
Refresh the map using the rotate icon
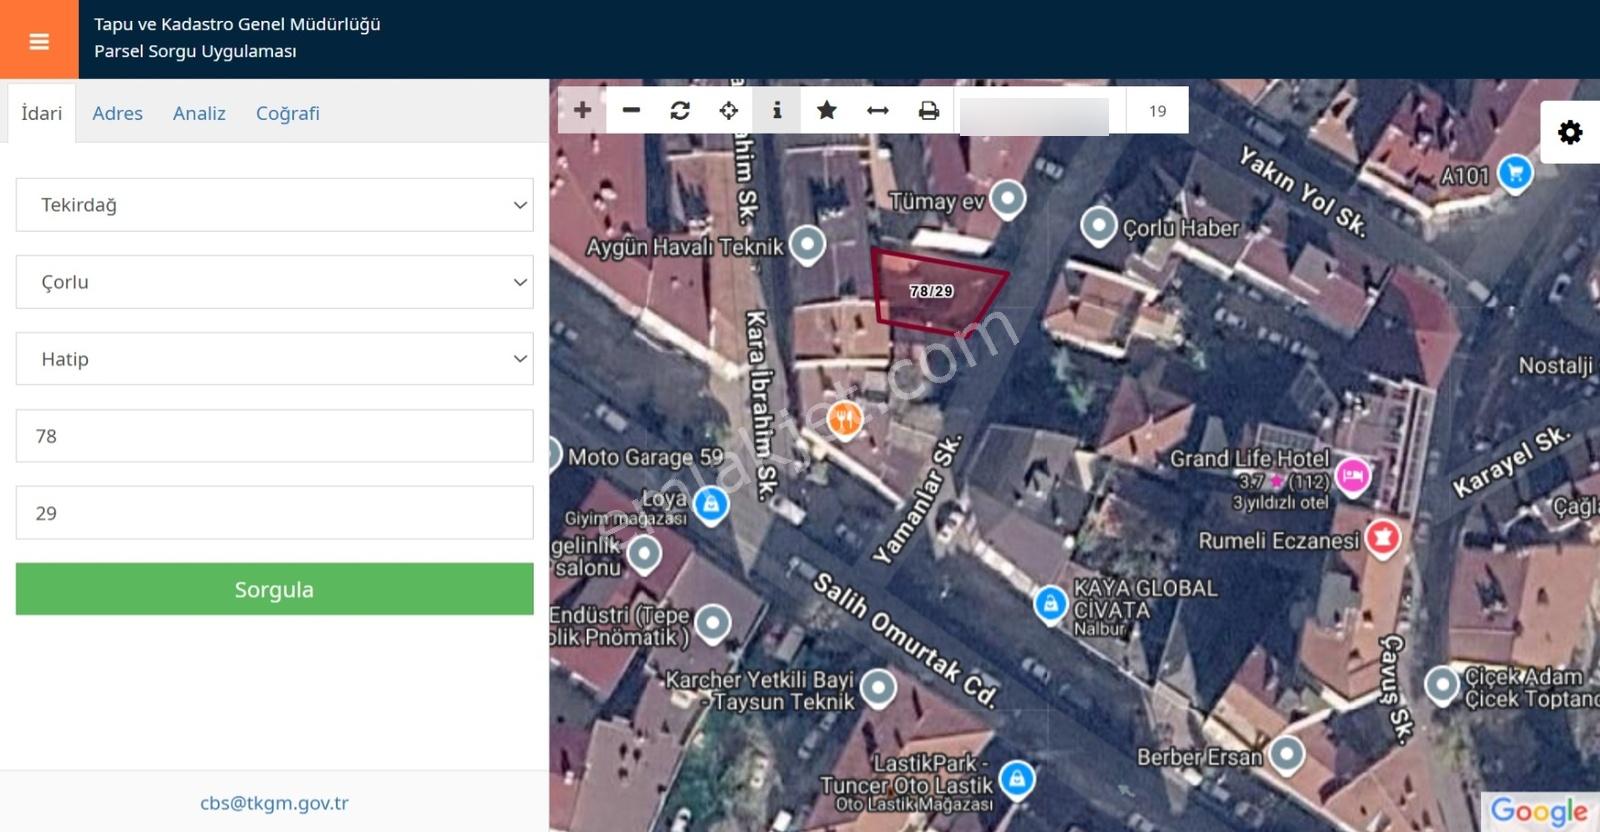pos(680,110)
